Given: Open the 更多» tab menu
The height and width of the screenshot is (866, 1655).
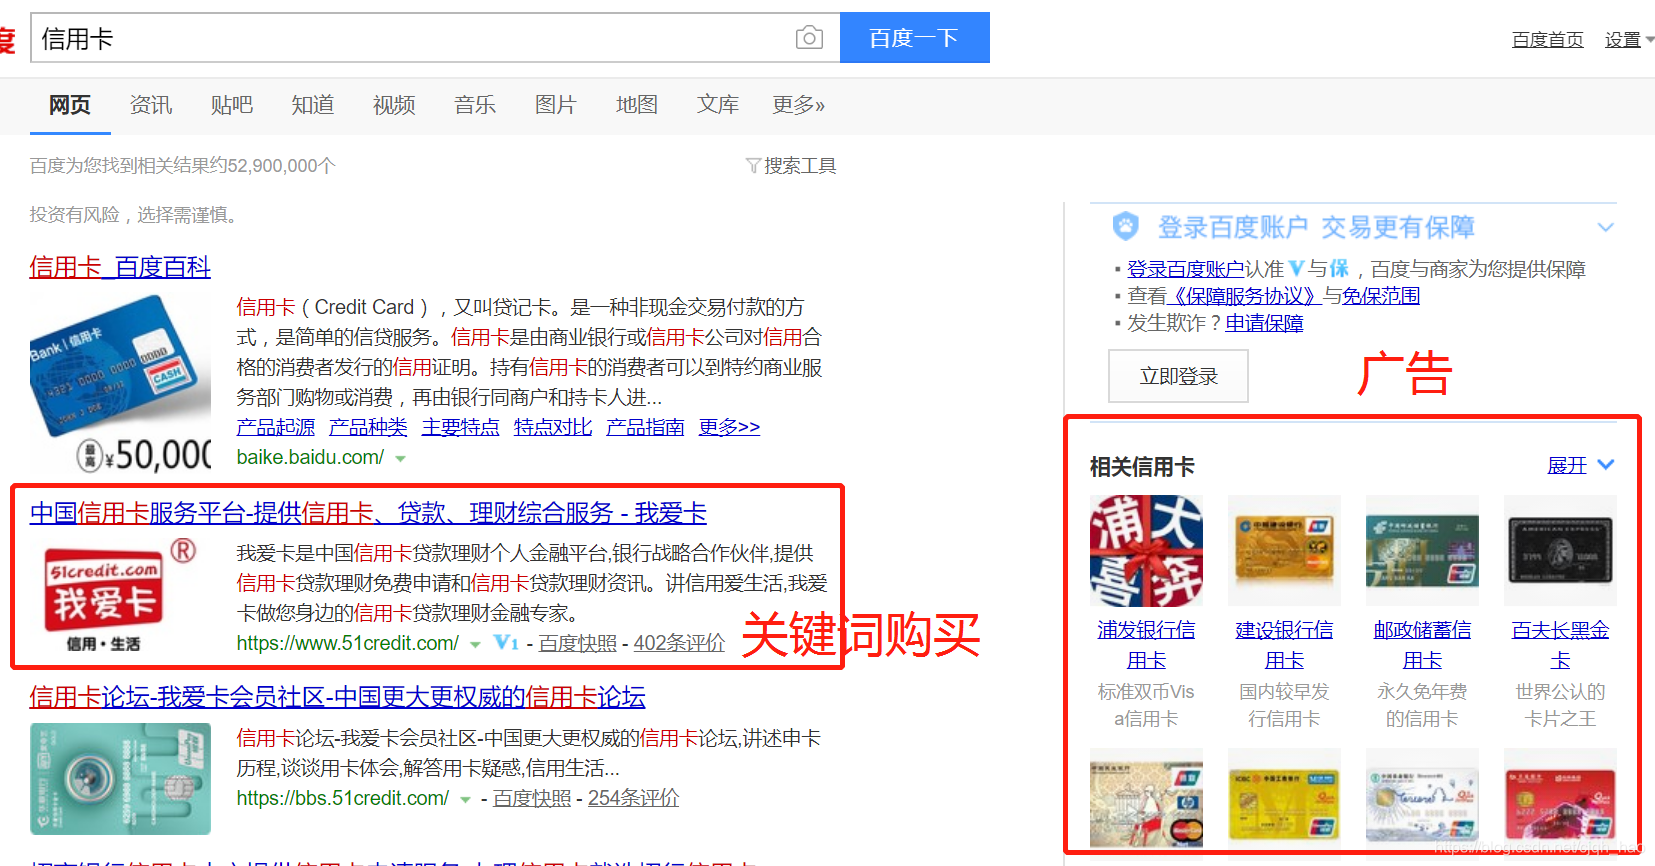Looking at the screenshot, I should pyautogui.click(x=798, y=105).
